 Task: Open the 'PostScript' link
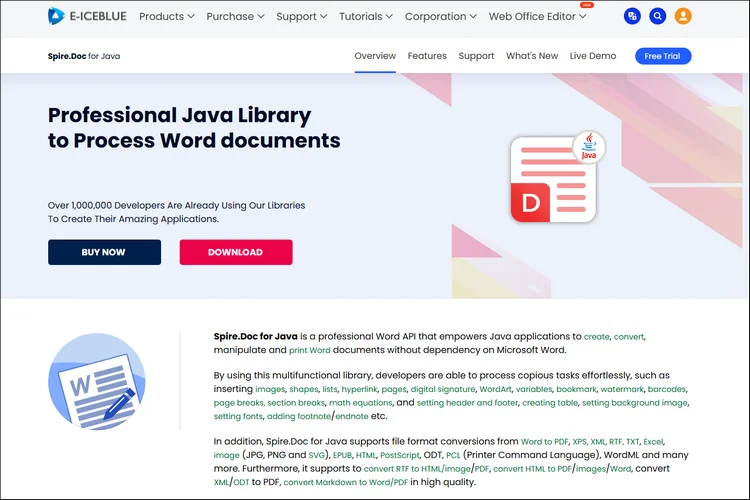pyautogui.click(x=399, y=455)
